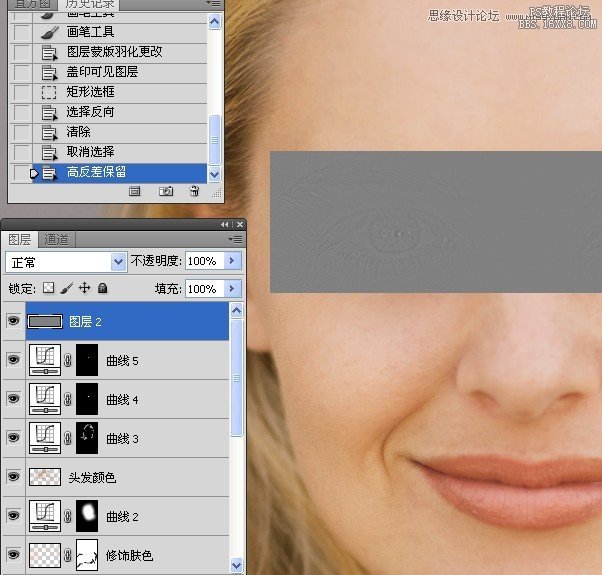Select history state 选择反向

[120, 112]
